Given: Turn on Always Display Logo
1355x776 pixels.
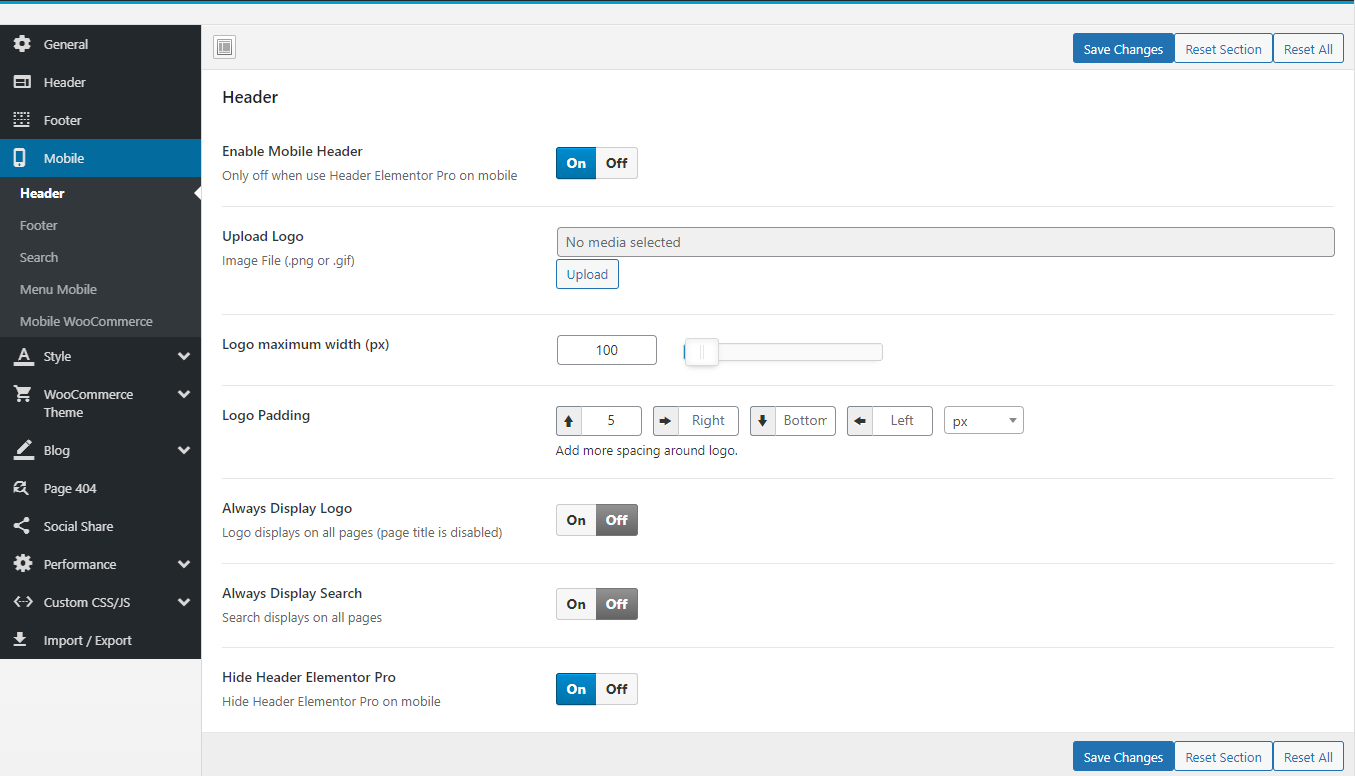Looking at the screenshot, I should point(576,520).
